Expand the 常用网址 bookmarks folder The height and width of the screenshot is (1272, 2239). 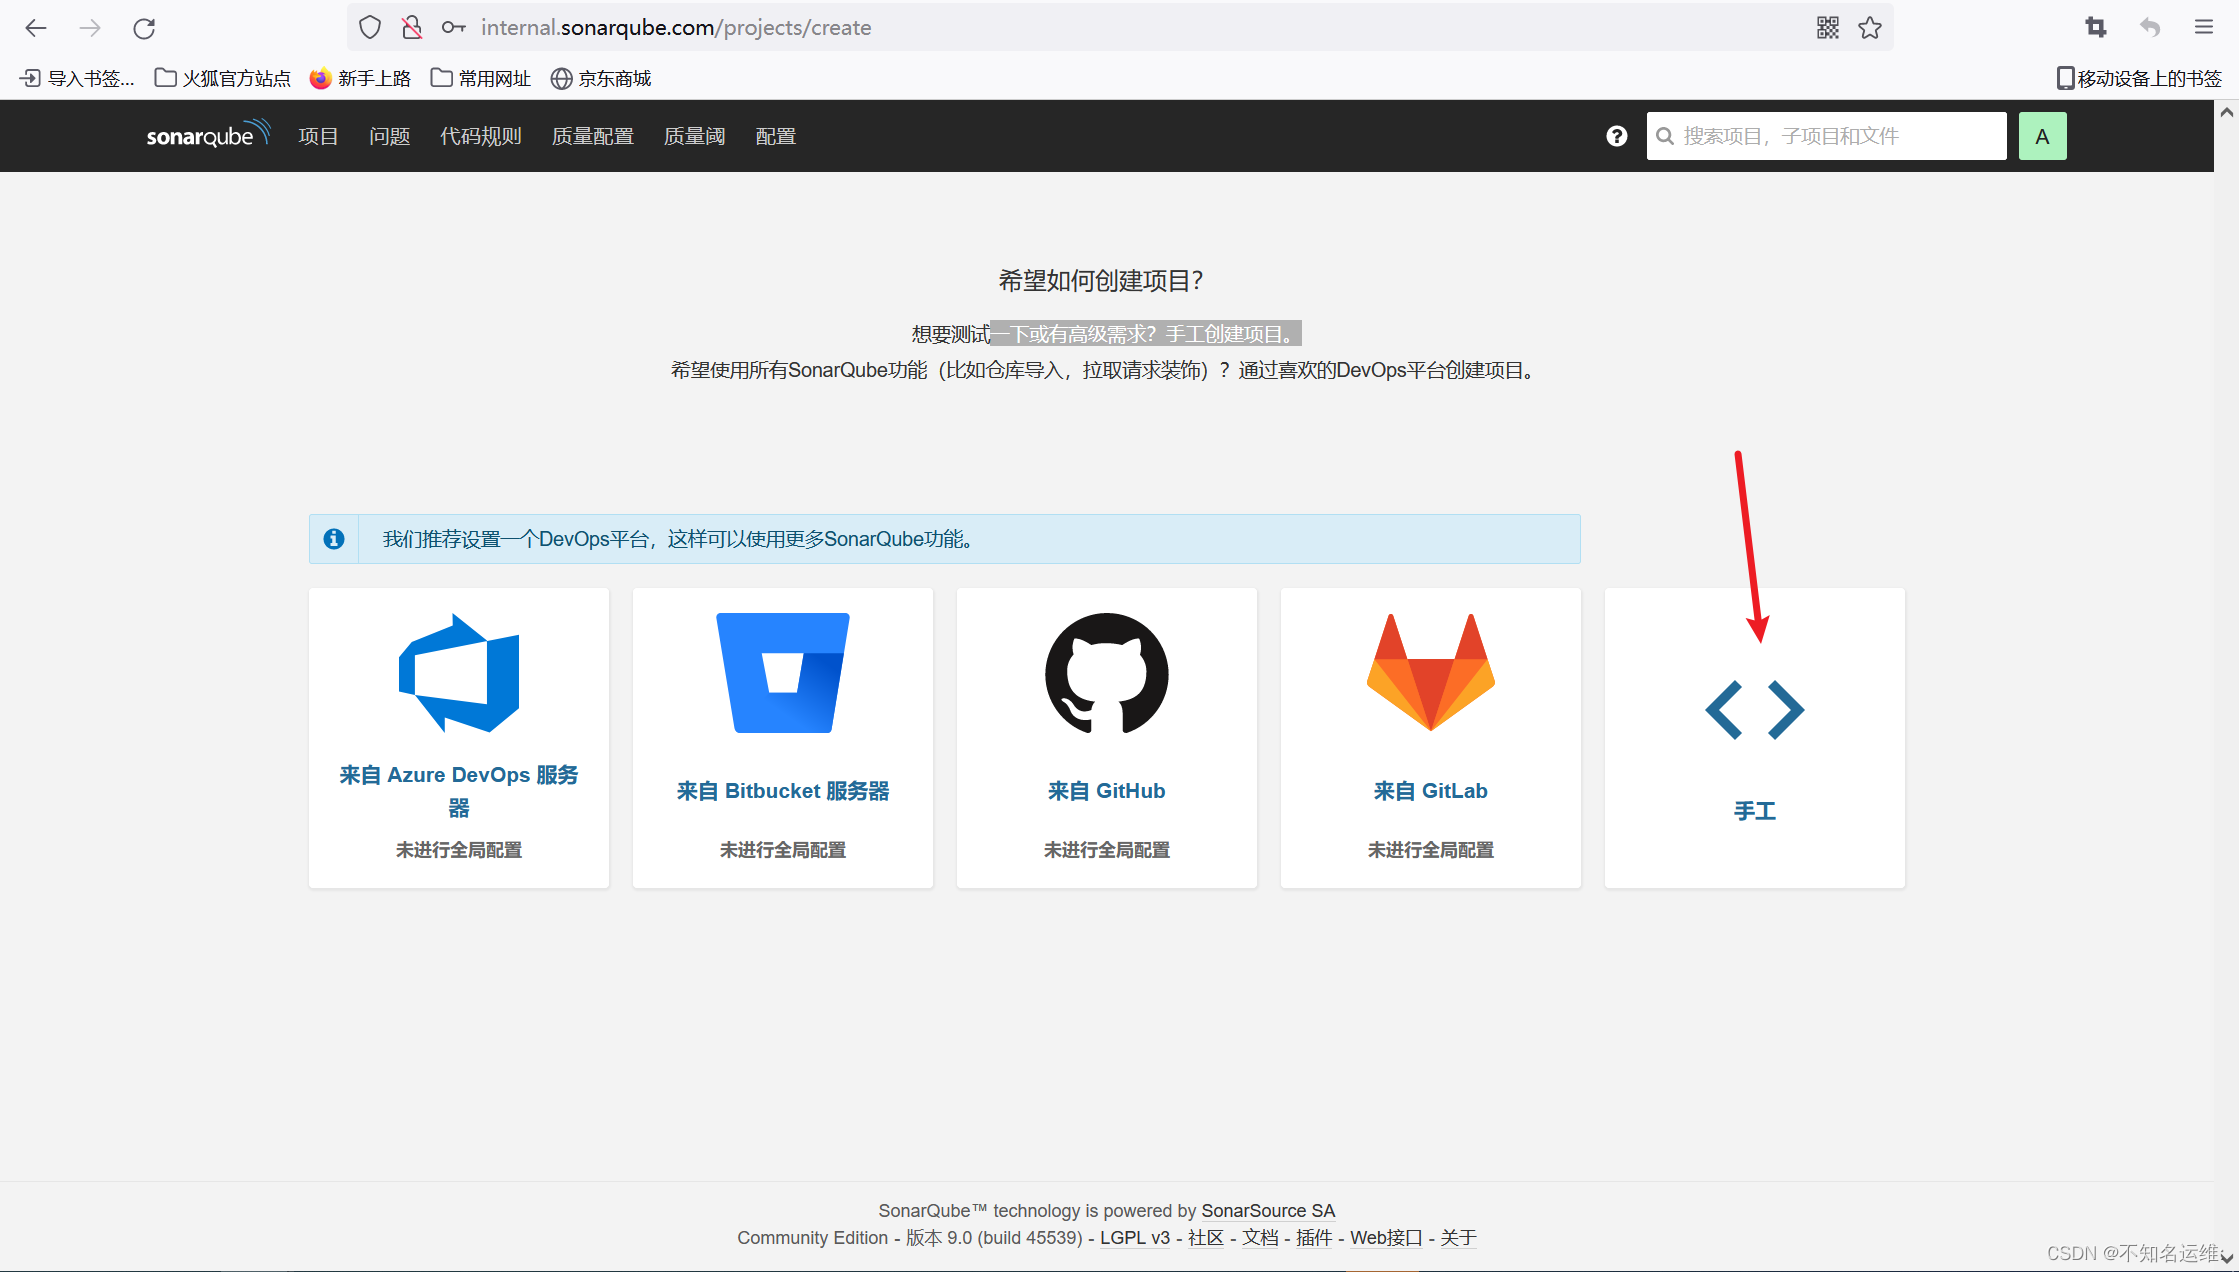(480, 77)
